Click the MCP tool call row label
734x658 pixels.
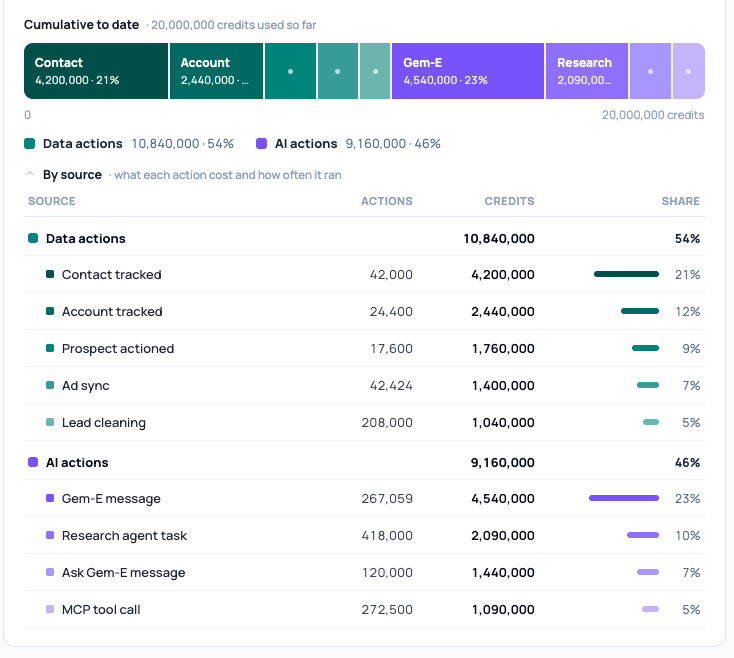[101, 609]
